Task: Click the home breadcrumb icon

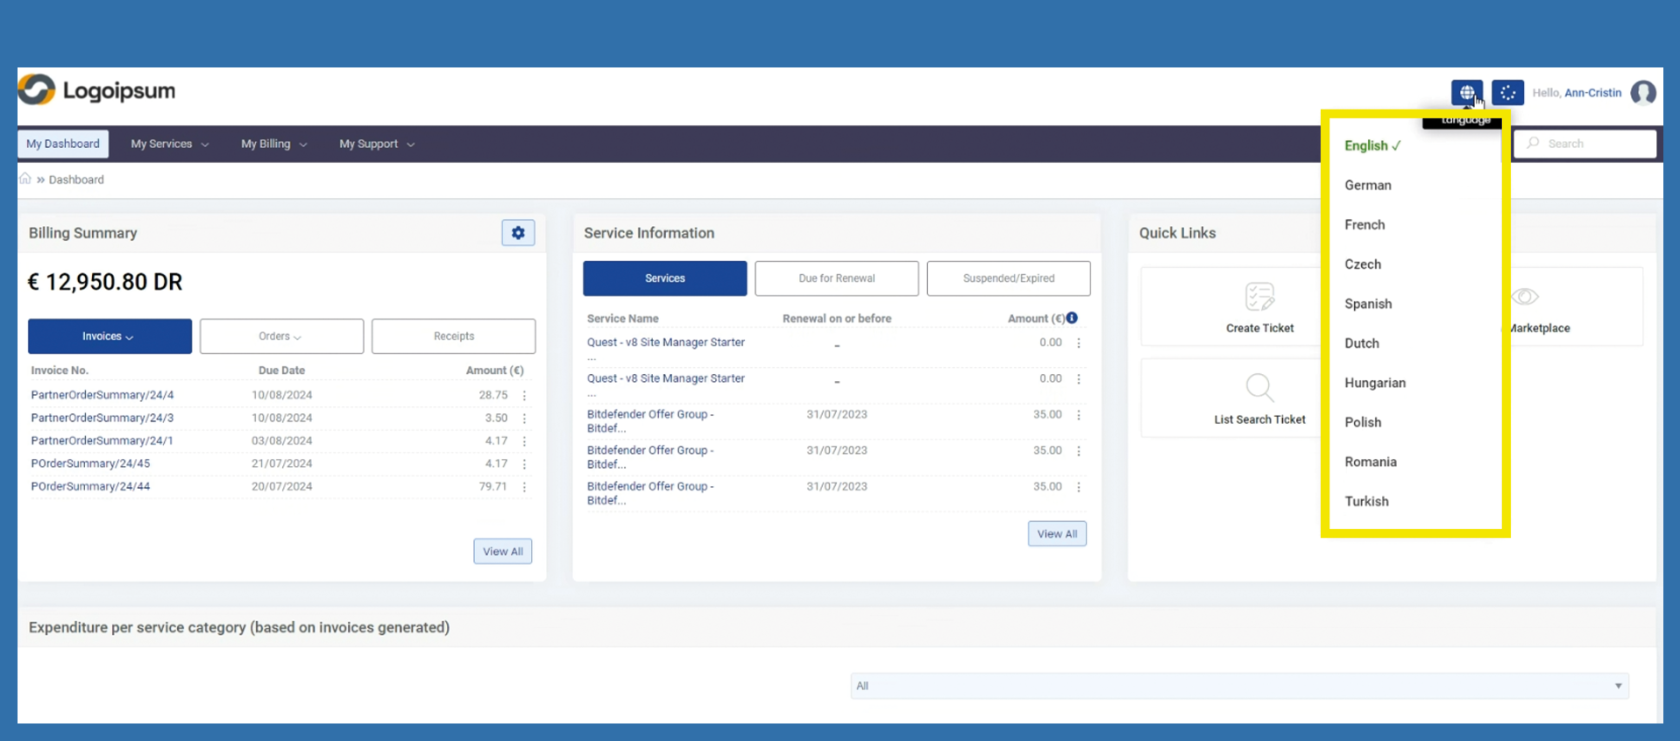Action: [25, 179]
